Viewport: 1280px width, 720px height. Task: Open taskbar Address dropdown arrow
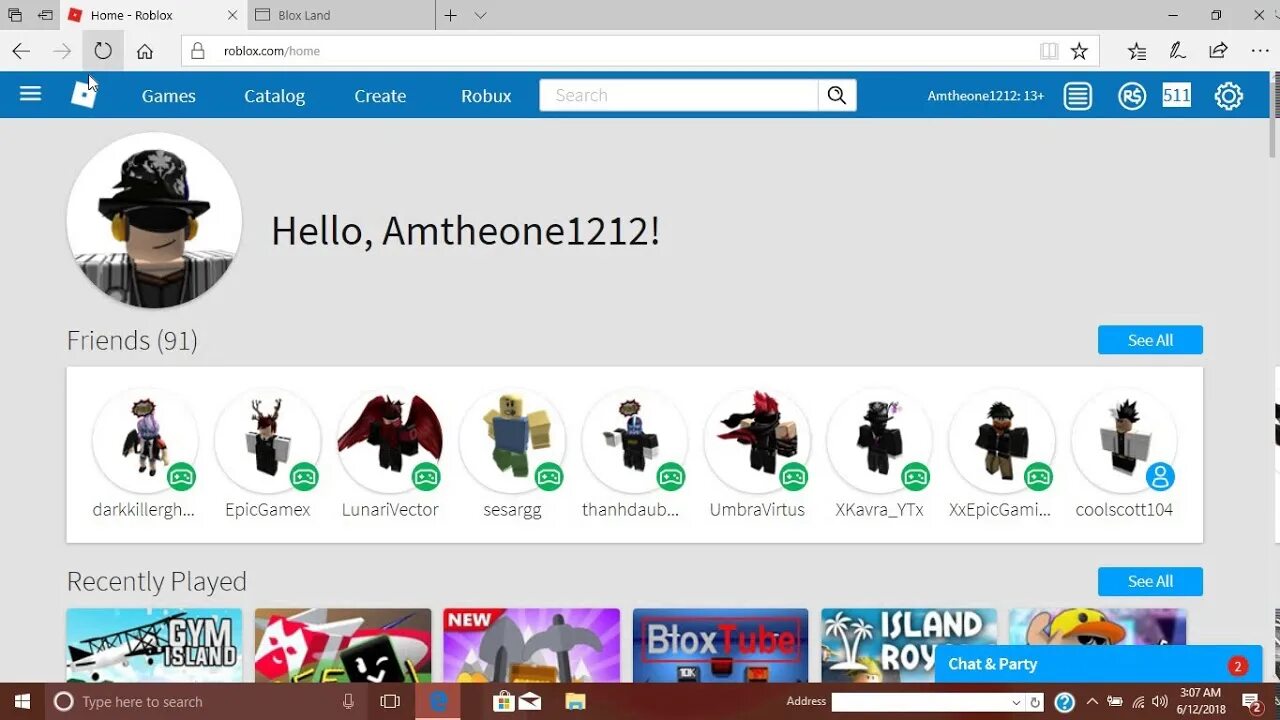pyautogui.click(x=1016, y=702)
